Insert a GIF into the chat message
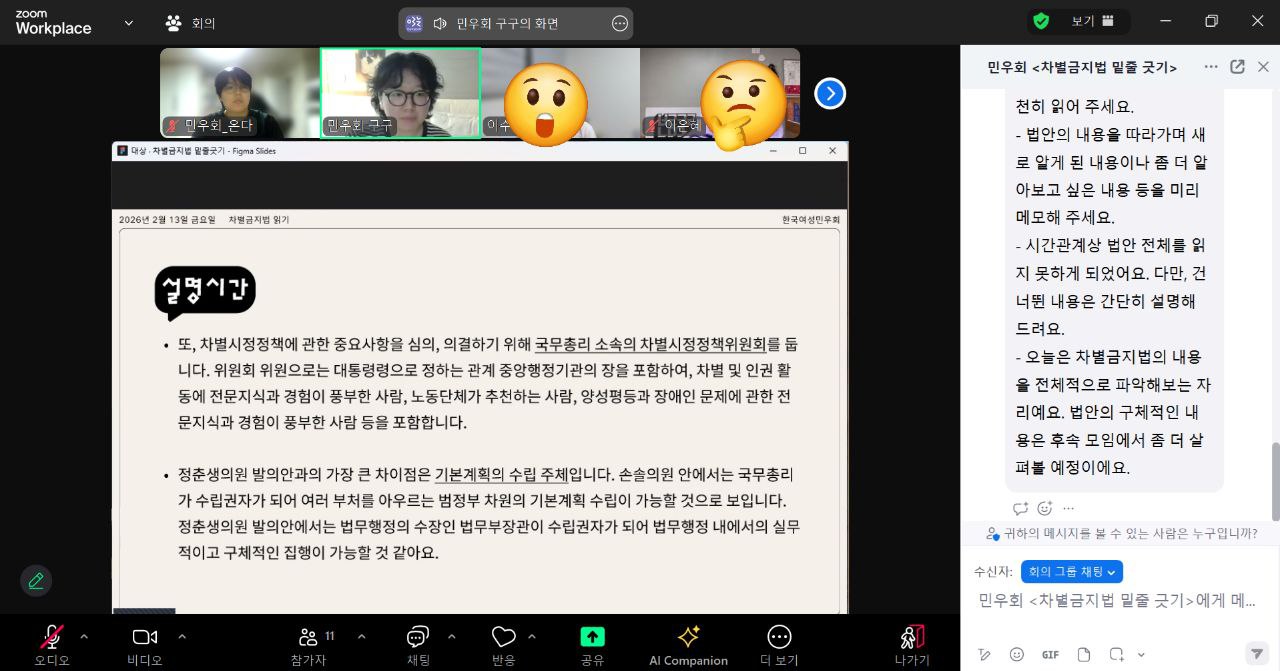1280x671 pixels. coord(1050,654)
